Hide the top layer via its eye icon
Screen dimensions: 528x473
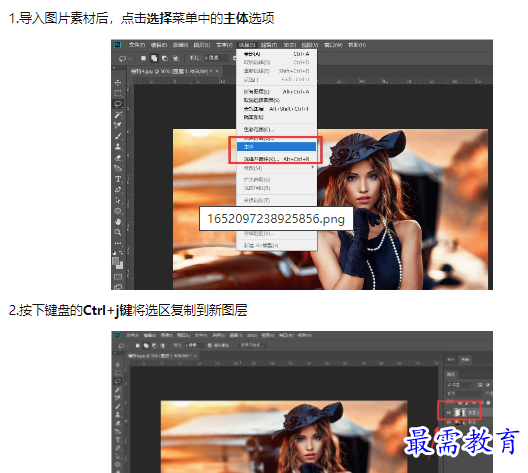tap(449, 412)
